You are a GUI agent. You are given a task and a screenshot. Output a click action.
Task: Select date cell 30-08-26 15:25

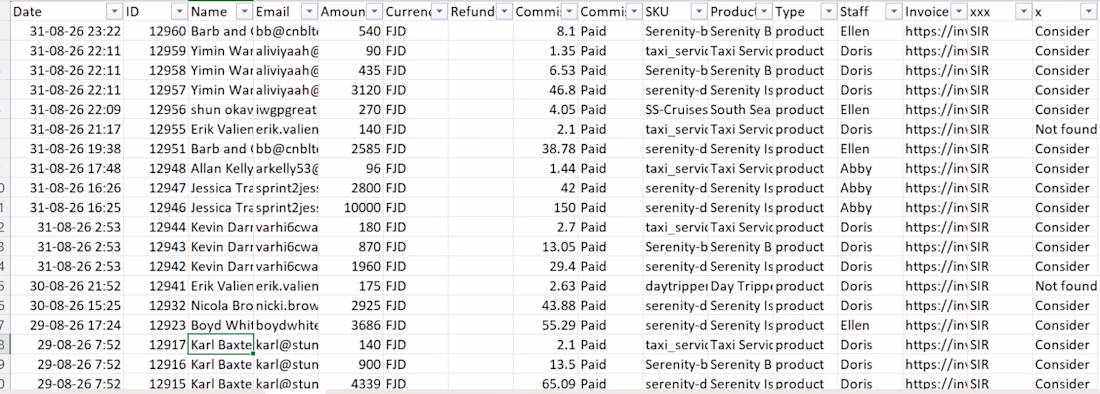[x=67, y=306]
